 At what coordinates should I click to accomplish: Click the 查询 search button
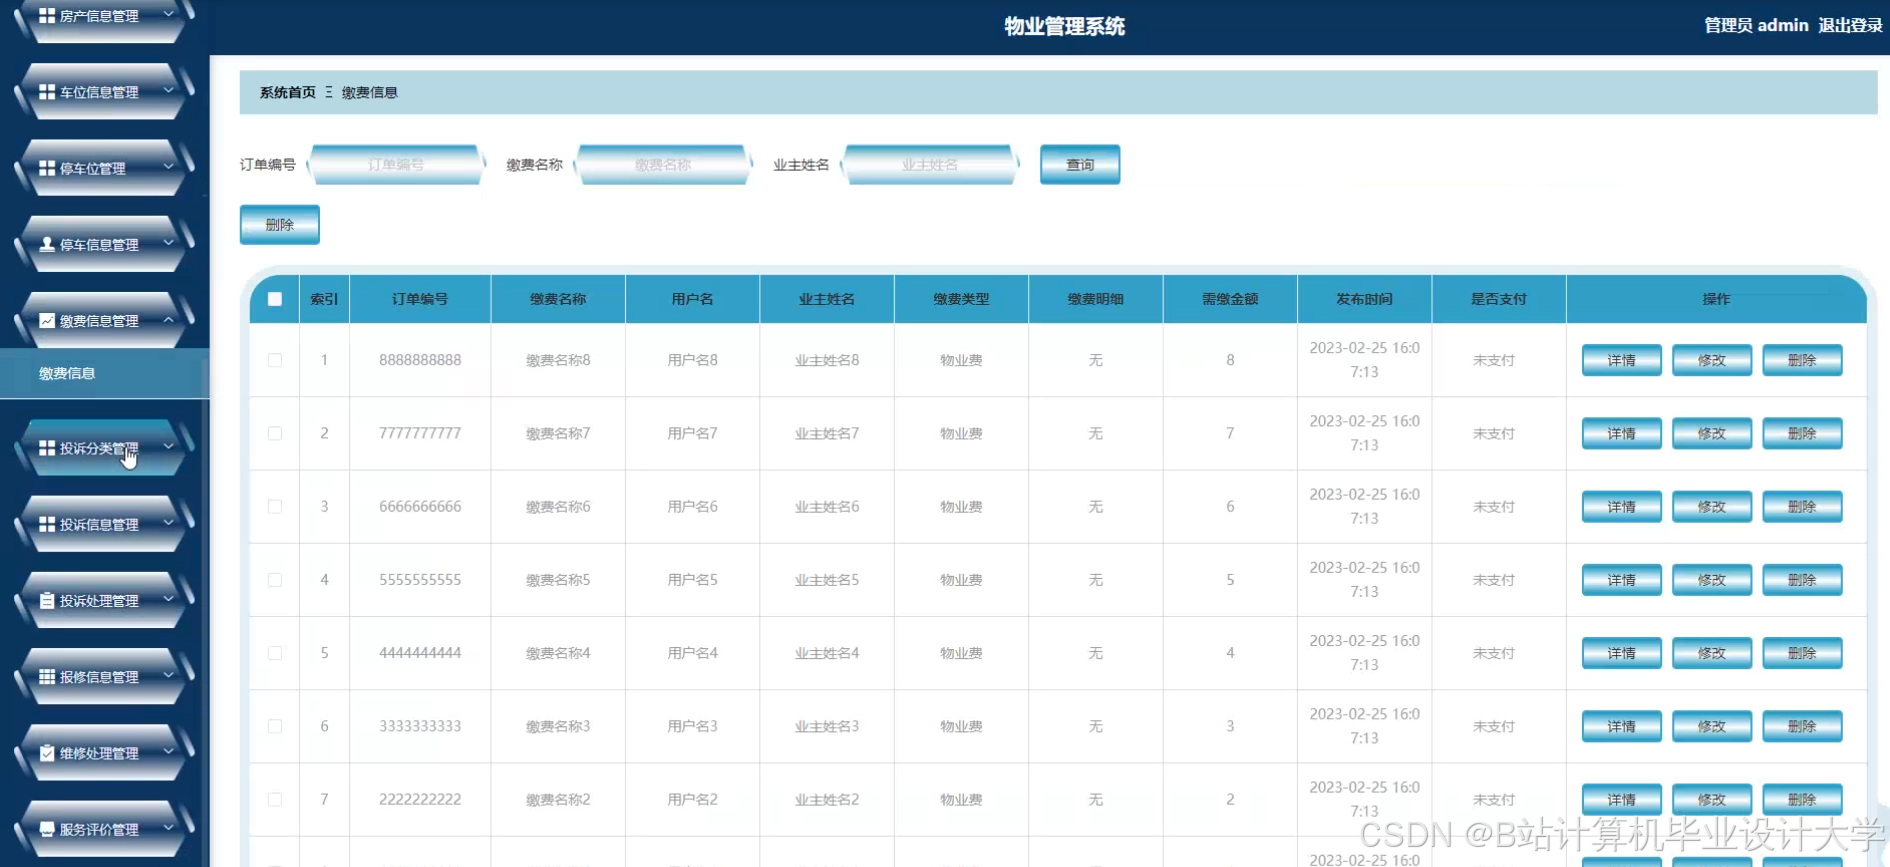point(1080,165)
